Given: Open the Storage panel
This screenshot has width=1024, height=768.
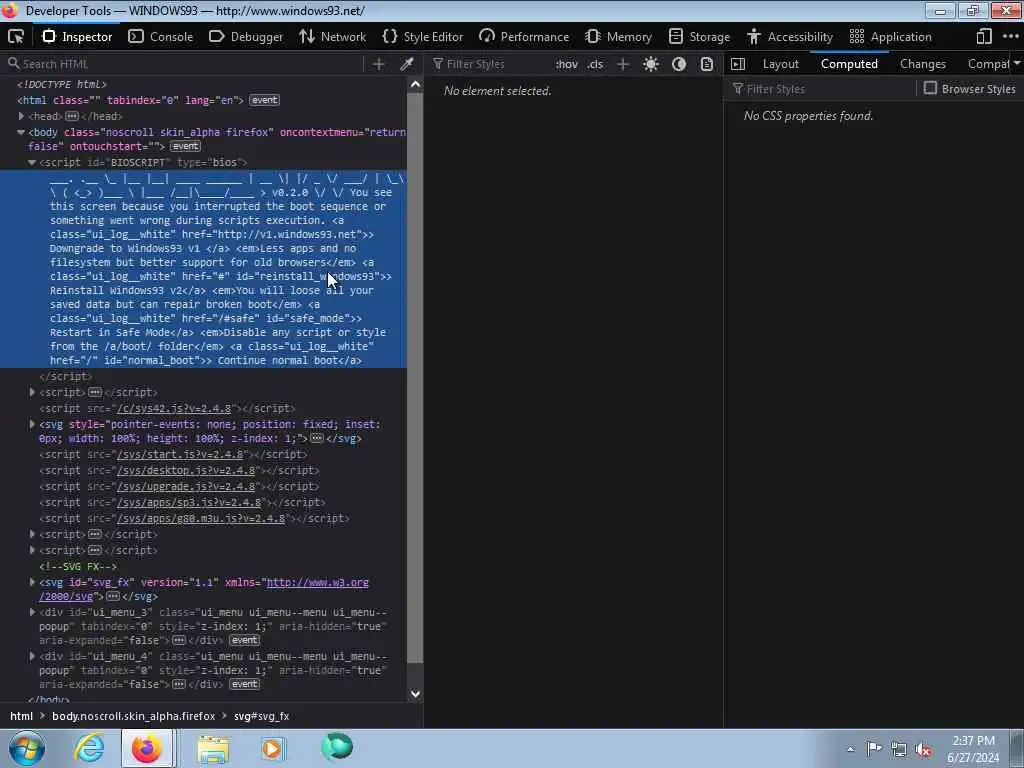Looking at the screenshot, I should click(x=699, y=37).
